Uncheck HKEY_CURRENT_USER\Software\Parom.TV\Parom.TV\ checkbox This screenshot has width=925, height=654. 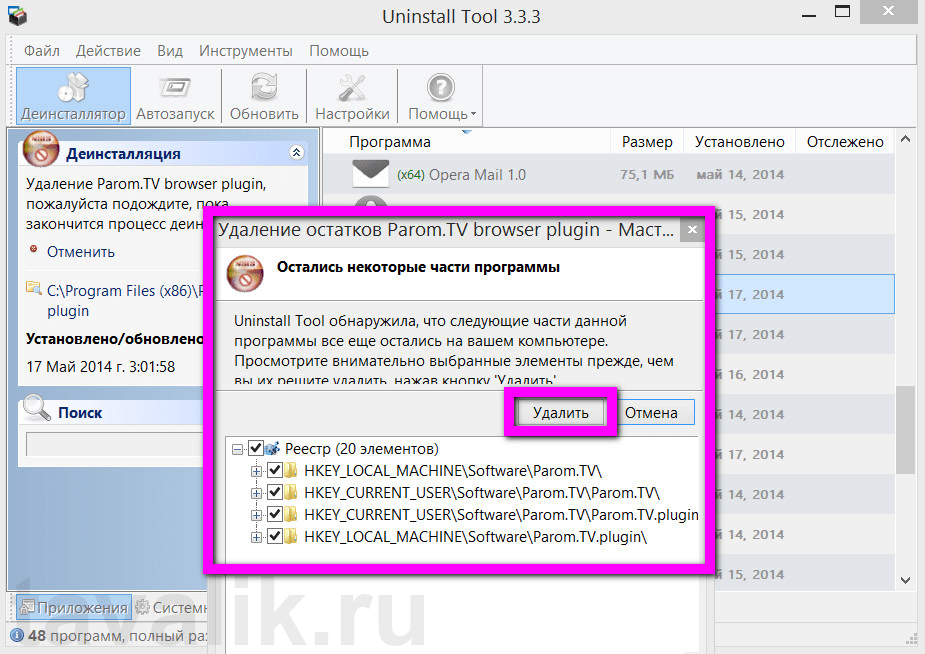tap(274, 492)
